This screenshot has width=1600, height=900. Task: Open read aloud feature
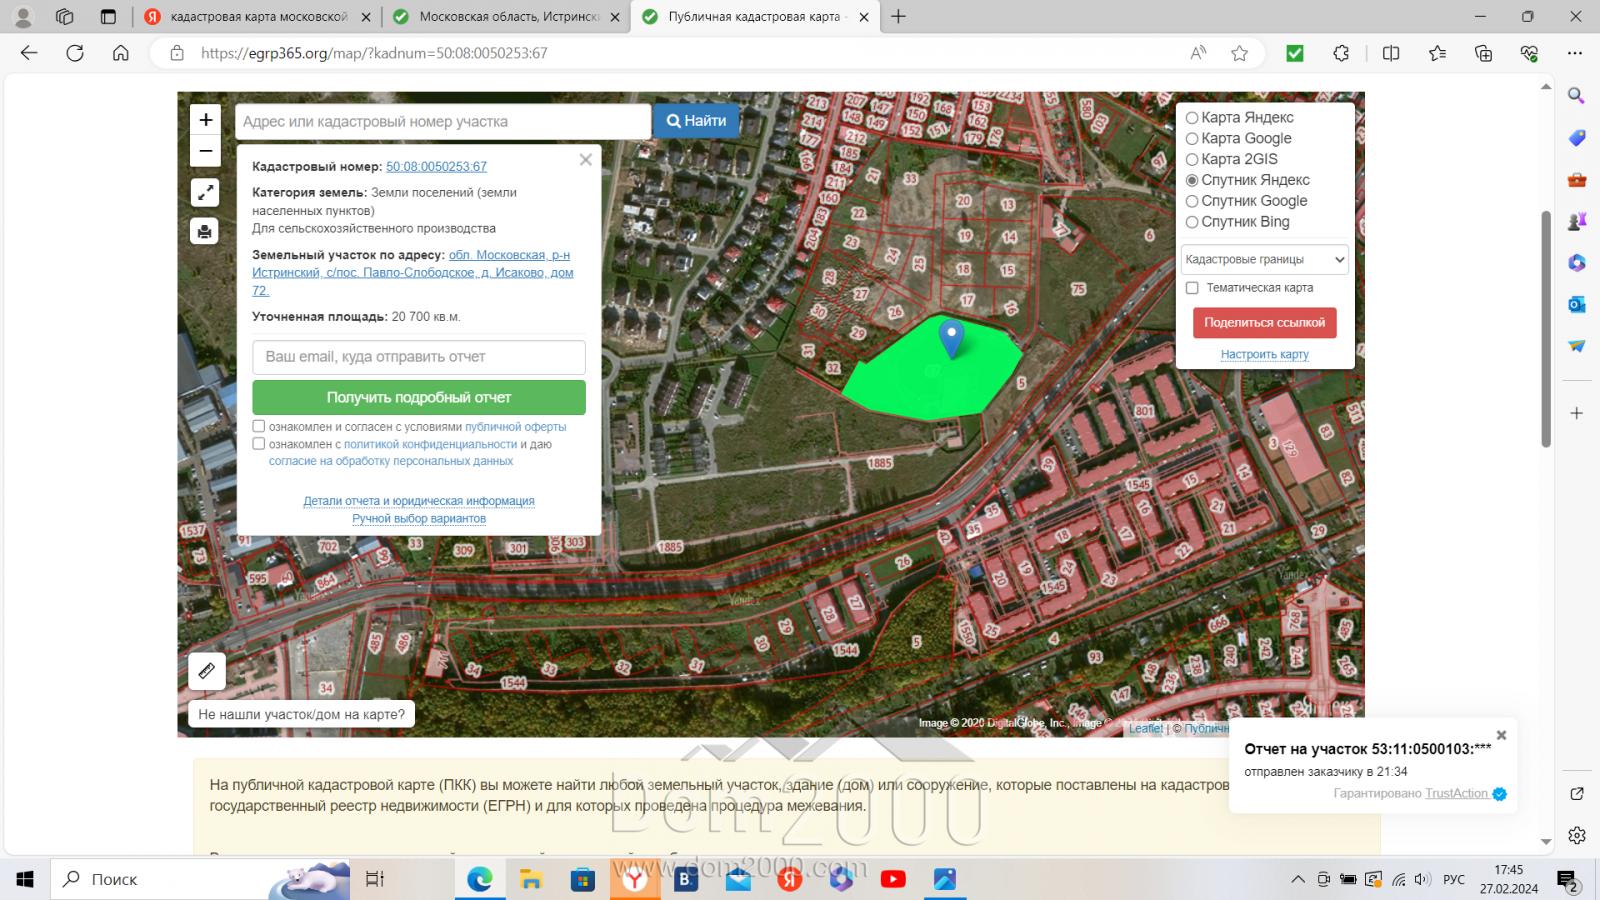click(x=1198, y=53)
